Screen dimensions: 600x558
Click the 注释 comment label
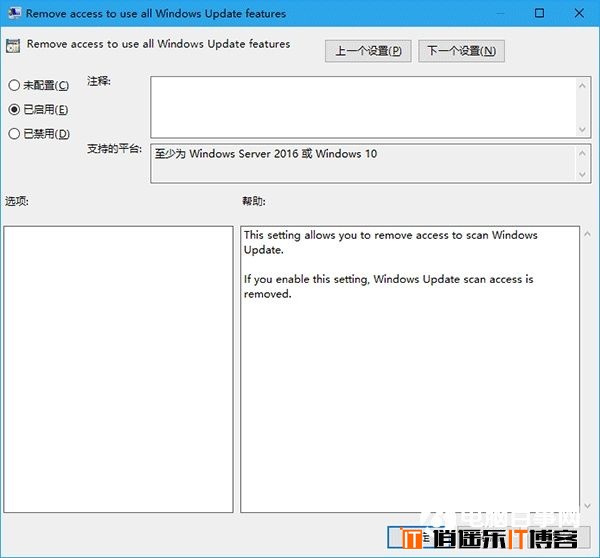[99, 81]
